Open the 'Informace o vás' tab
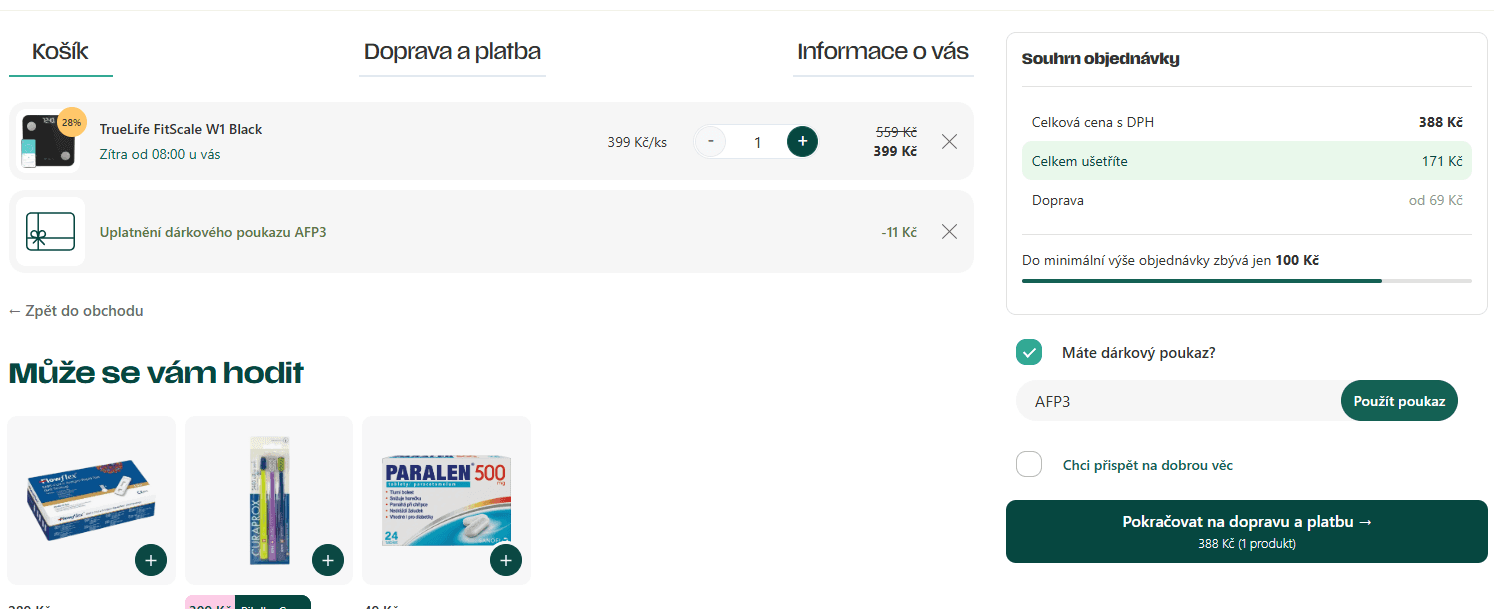This screenshot has width=1494, height=609. 882,50
